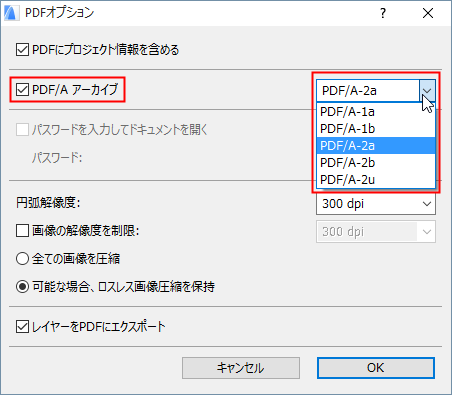Select 可能な場合、ロスレス画像圧縮を保持 radio button
Image resolution: width=452 pixels, height=395 pixels.
[22, 286]
